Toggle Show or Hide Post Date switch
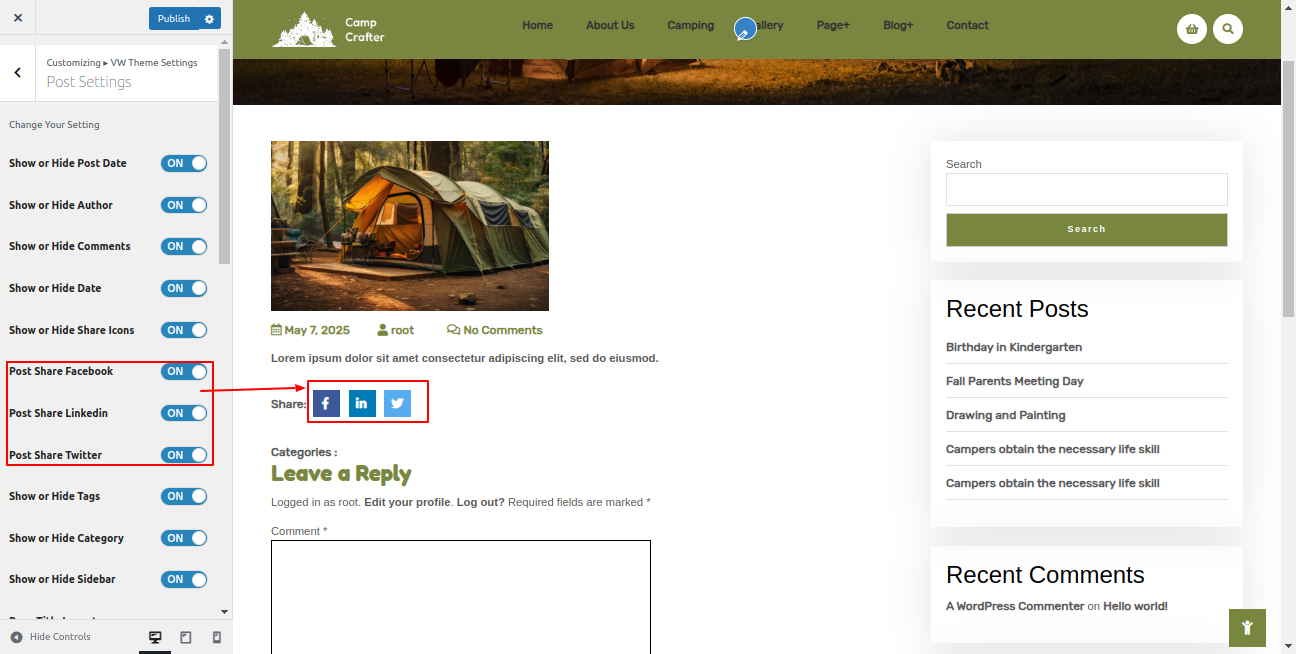The width and height of the screenshot is (1296, 654). point(184,163)
